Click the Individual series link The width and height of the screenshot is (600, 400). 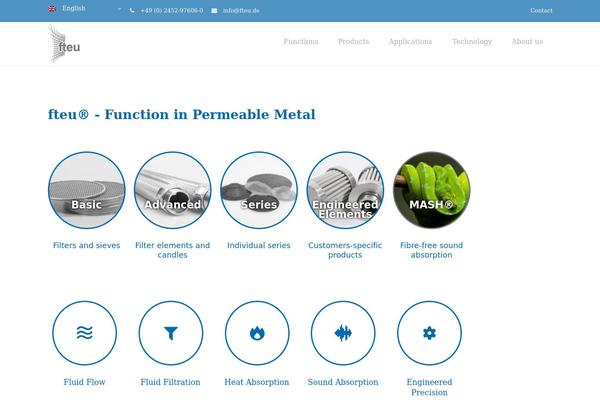coord(259,245)
